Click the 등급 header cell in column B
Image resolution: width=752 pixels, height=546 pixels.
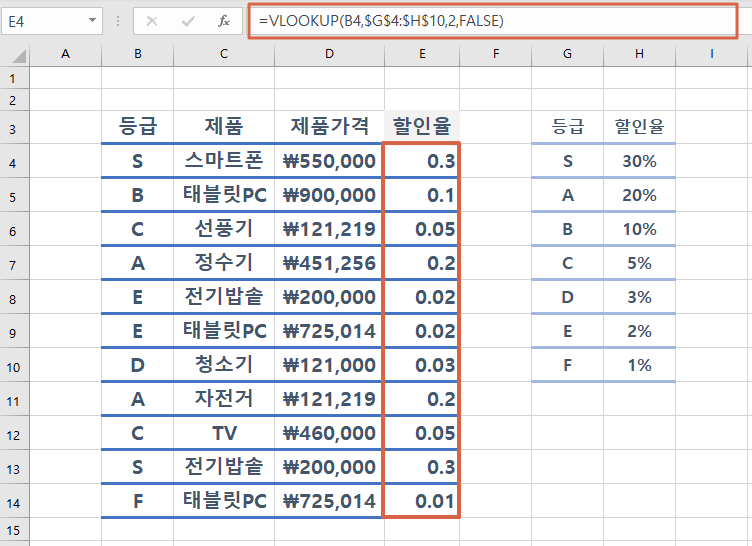(138, 127)
